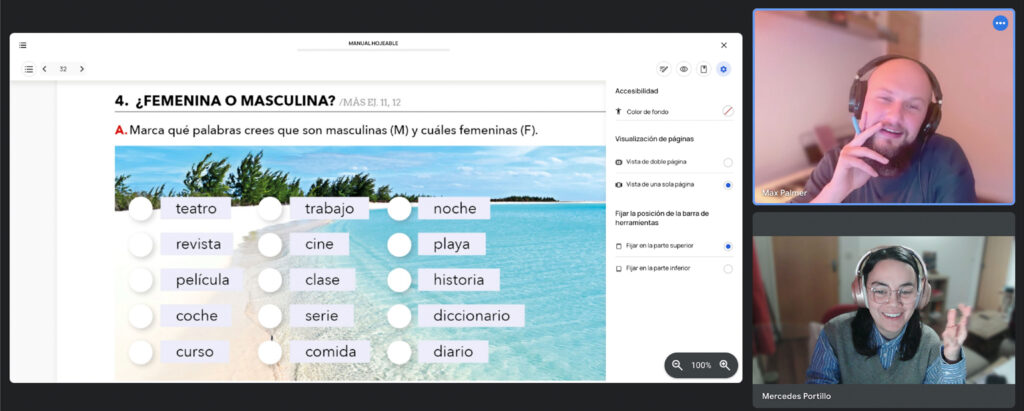Select Fijar en la parte inferior

point(728,269)
